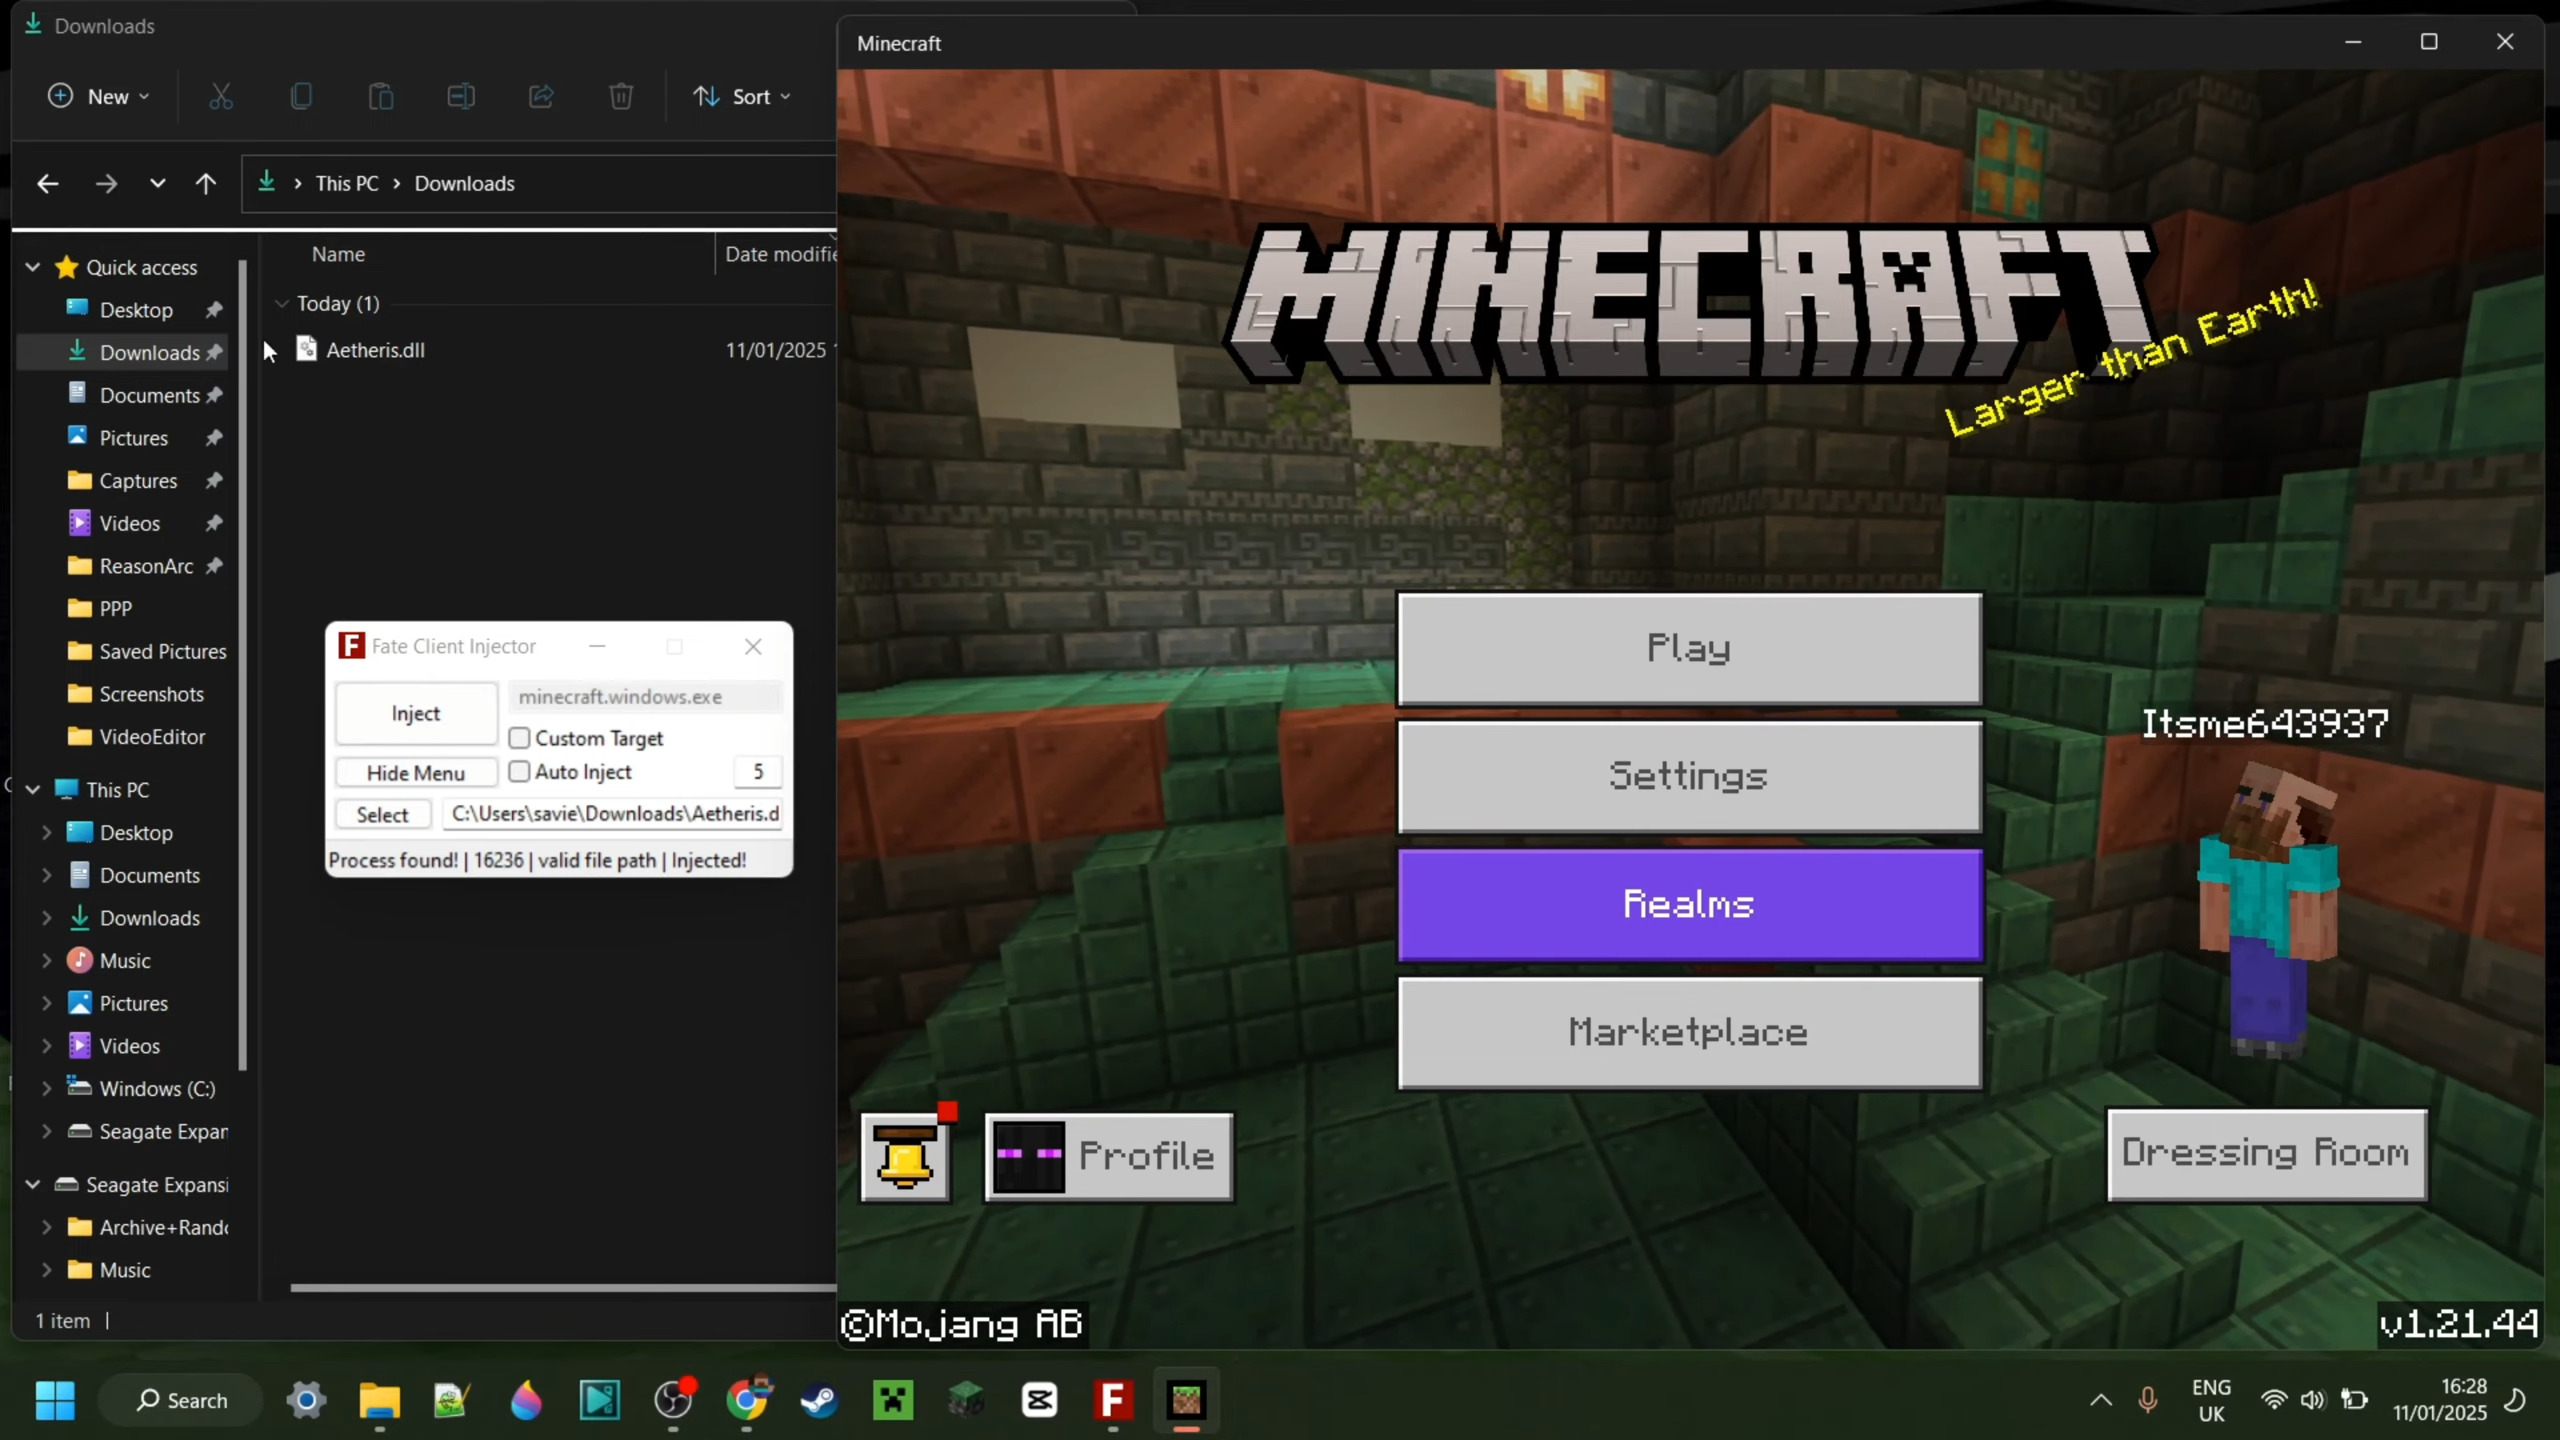The height and width of the screenshot is (1440, 2560).
Task: Collapse the This PC tree node
Action: (33, 789)
